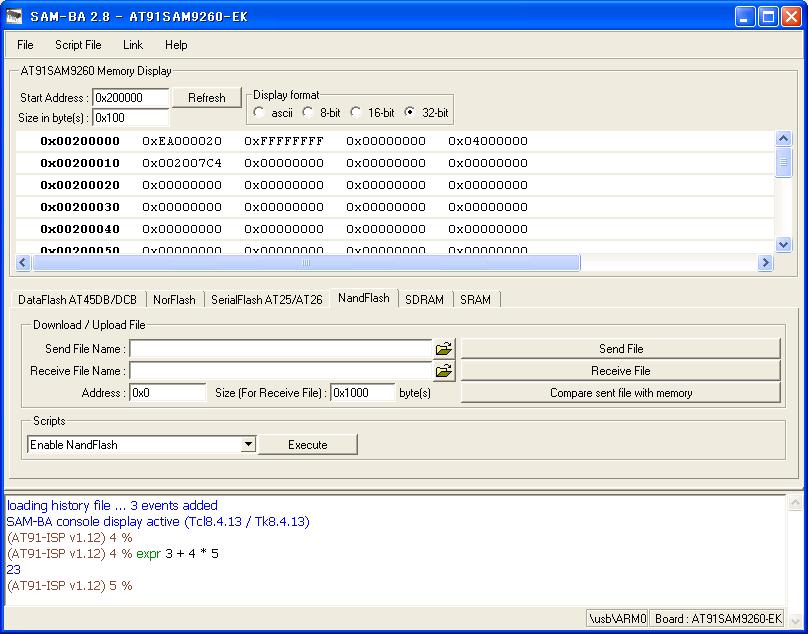Image resolution: width=808 pixels, height=634 pixels.
Task: Click Compare sent file with memory
Action: (621, 393)
